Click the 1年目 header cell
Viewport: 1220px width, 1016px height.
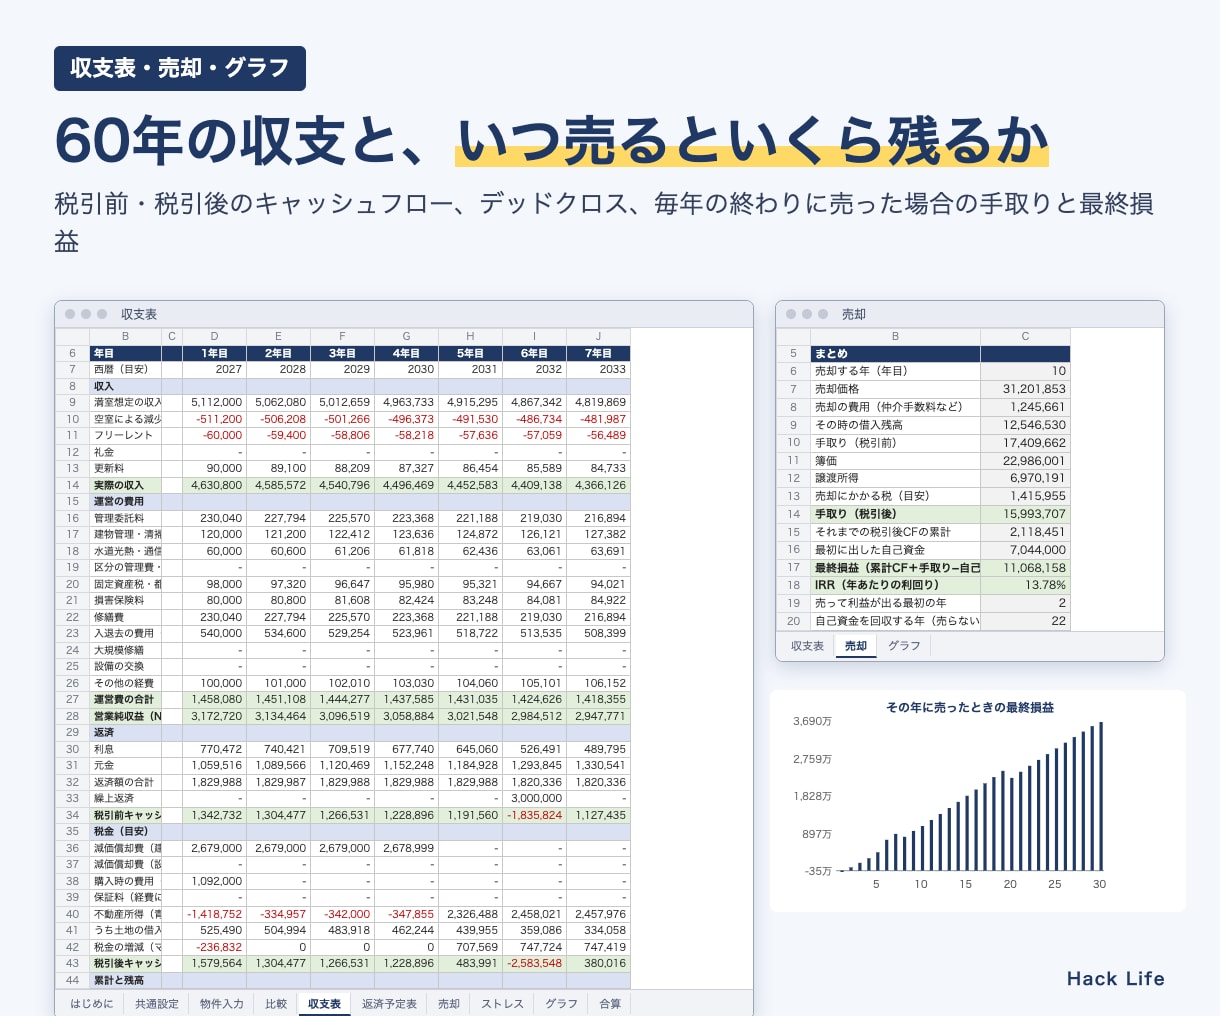(x=214, y=353)
